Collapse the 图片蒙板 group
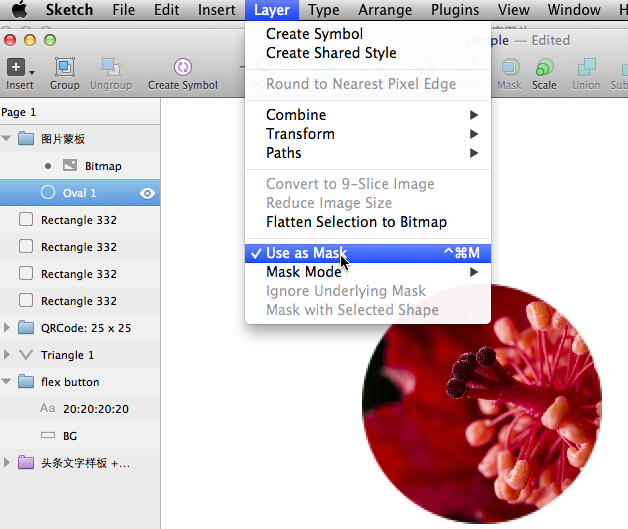628x529 pixels. coord(8,139)
